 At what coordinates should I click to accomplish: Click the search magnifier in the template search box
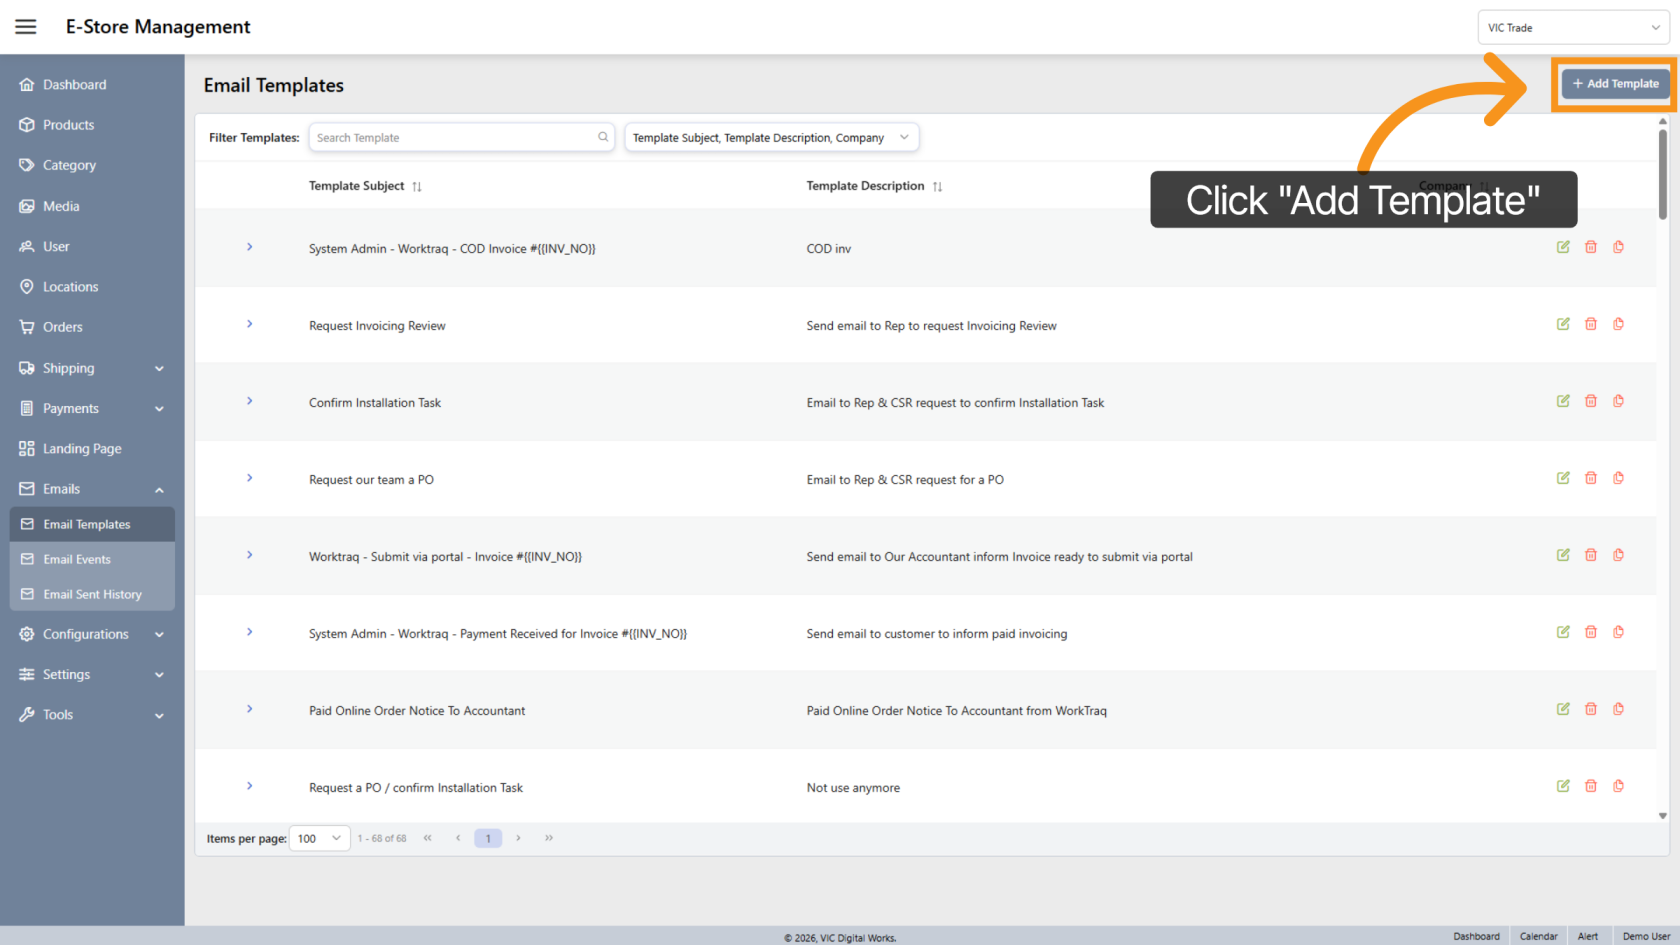click(602, 137)
